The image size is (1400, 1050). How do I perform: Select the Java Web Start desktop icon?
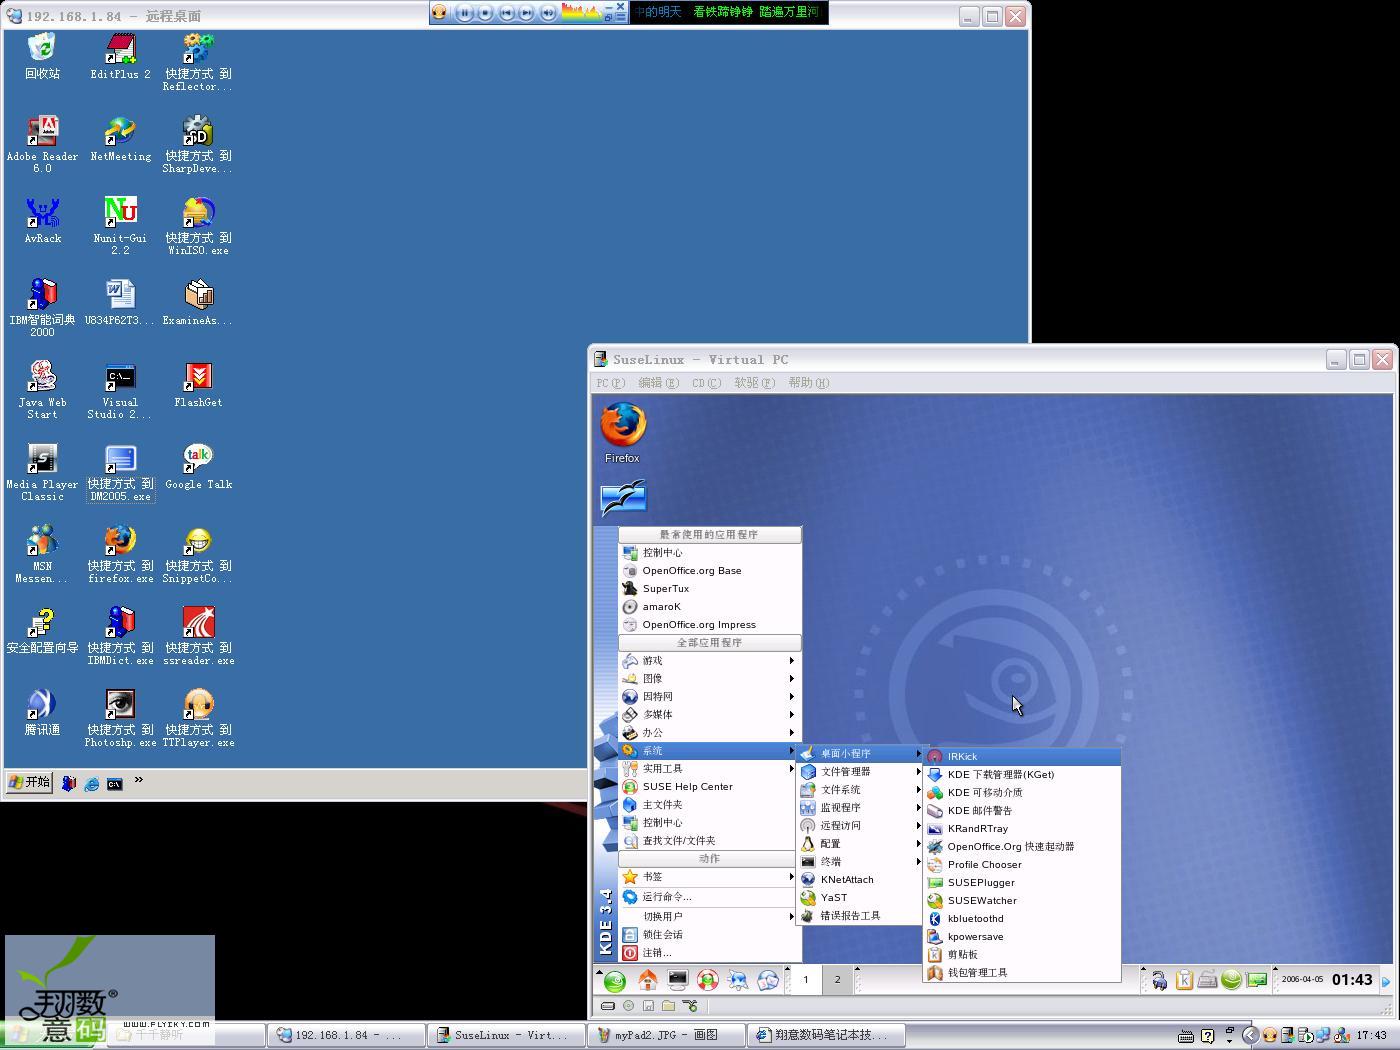tap(42, 390)
